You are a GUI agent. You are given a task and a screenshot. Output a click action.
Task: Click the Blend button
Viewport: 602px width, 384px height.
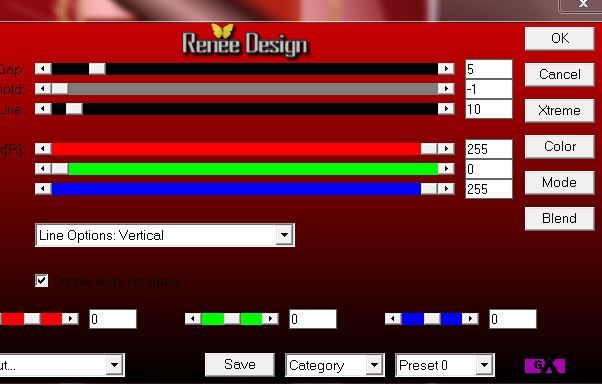[x=559, y=218]
